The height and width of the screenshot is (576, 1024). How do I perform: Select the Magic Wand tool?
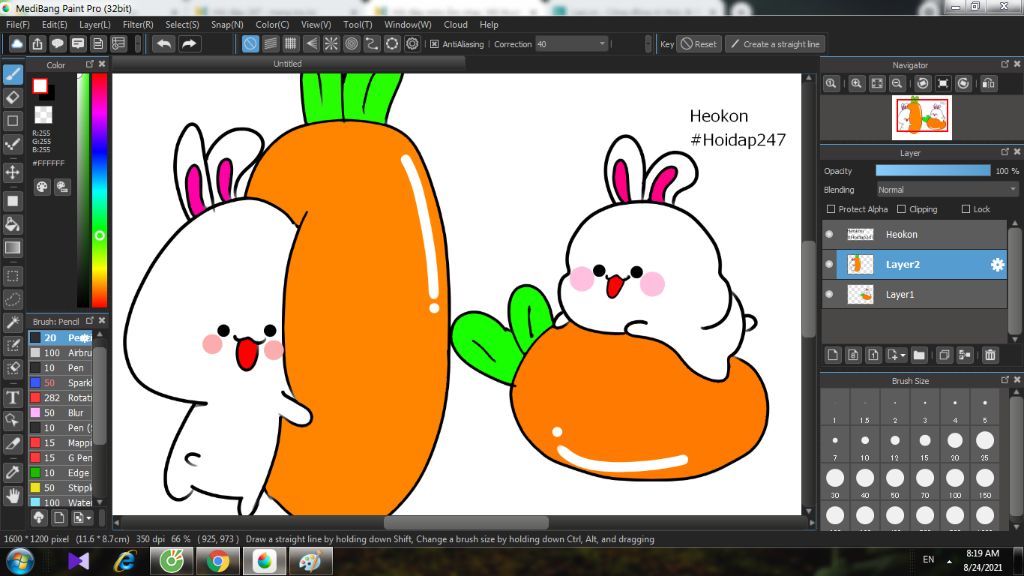pyautogui.click(x=12, y=322)
